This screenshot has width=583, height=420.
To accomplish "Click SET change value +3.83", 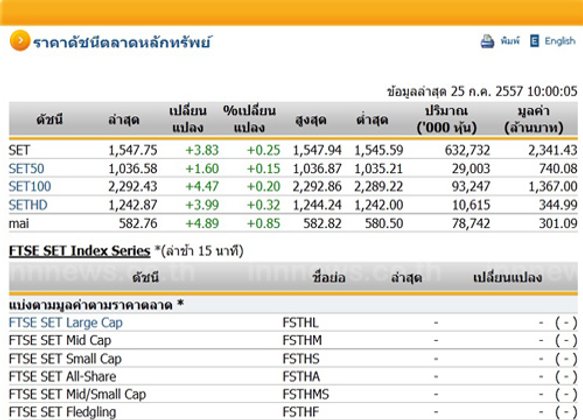I will click(202, 150).
